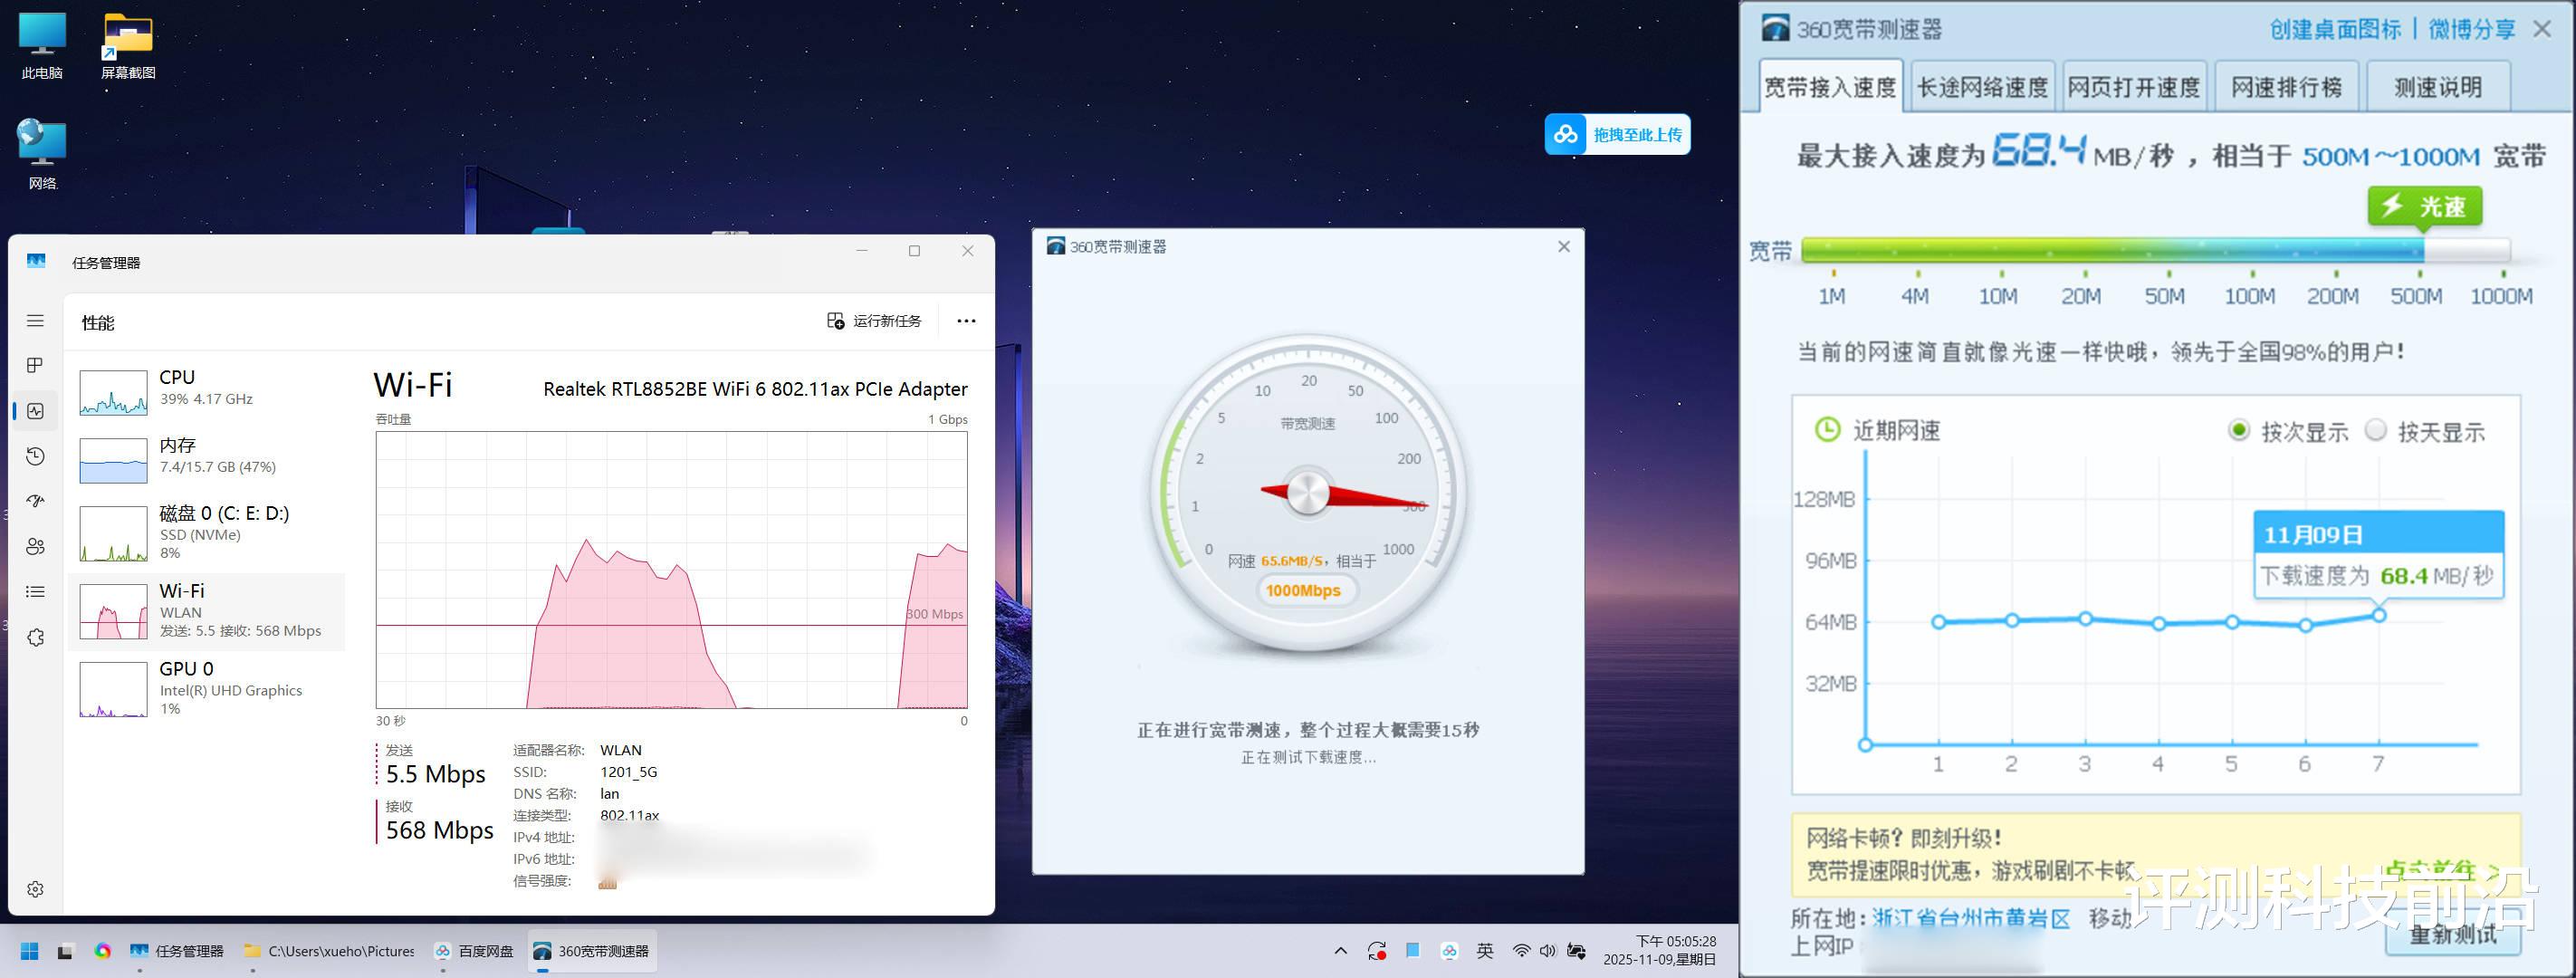The height and width of the screenshot is (978, 2576).
Task: Open Processes page icon in Task Manager sidebar
Action: (35, 366)
